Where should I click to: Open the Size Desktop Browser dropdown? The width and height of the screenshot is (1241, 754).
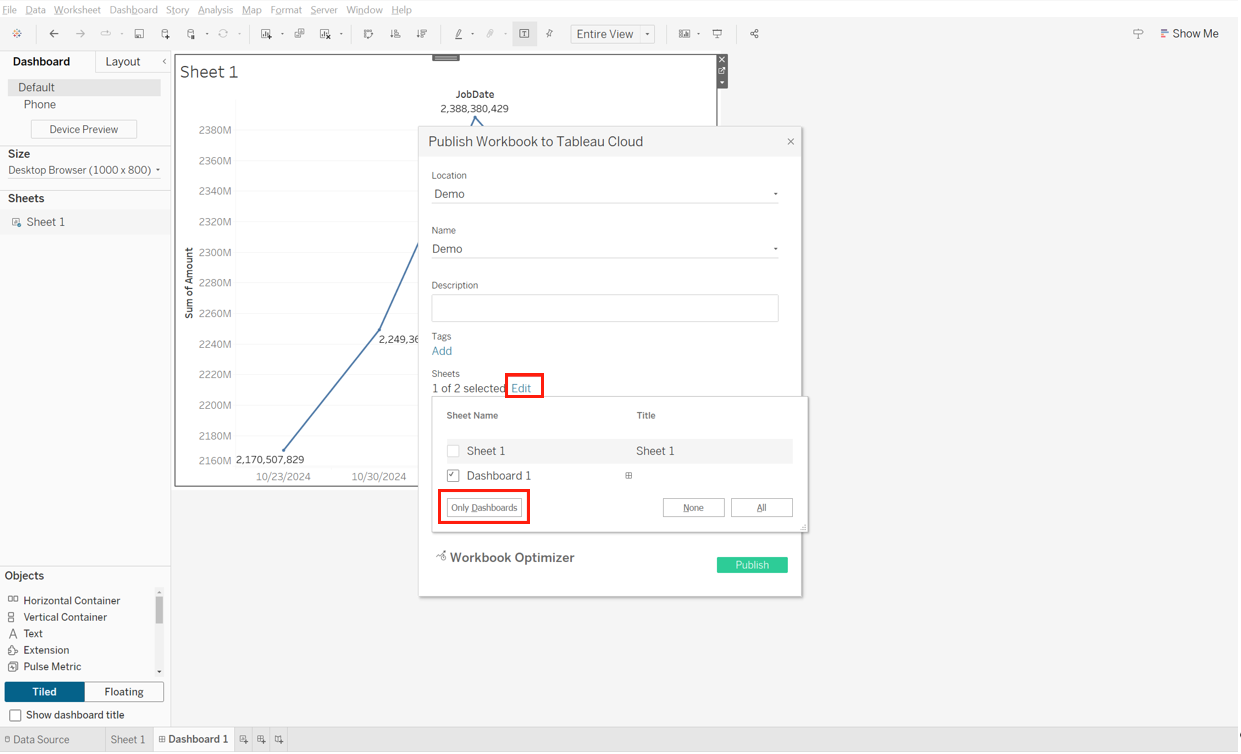pos(84,171)
